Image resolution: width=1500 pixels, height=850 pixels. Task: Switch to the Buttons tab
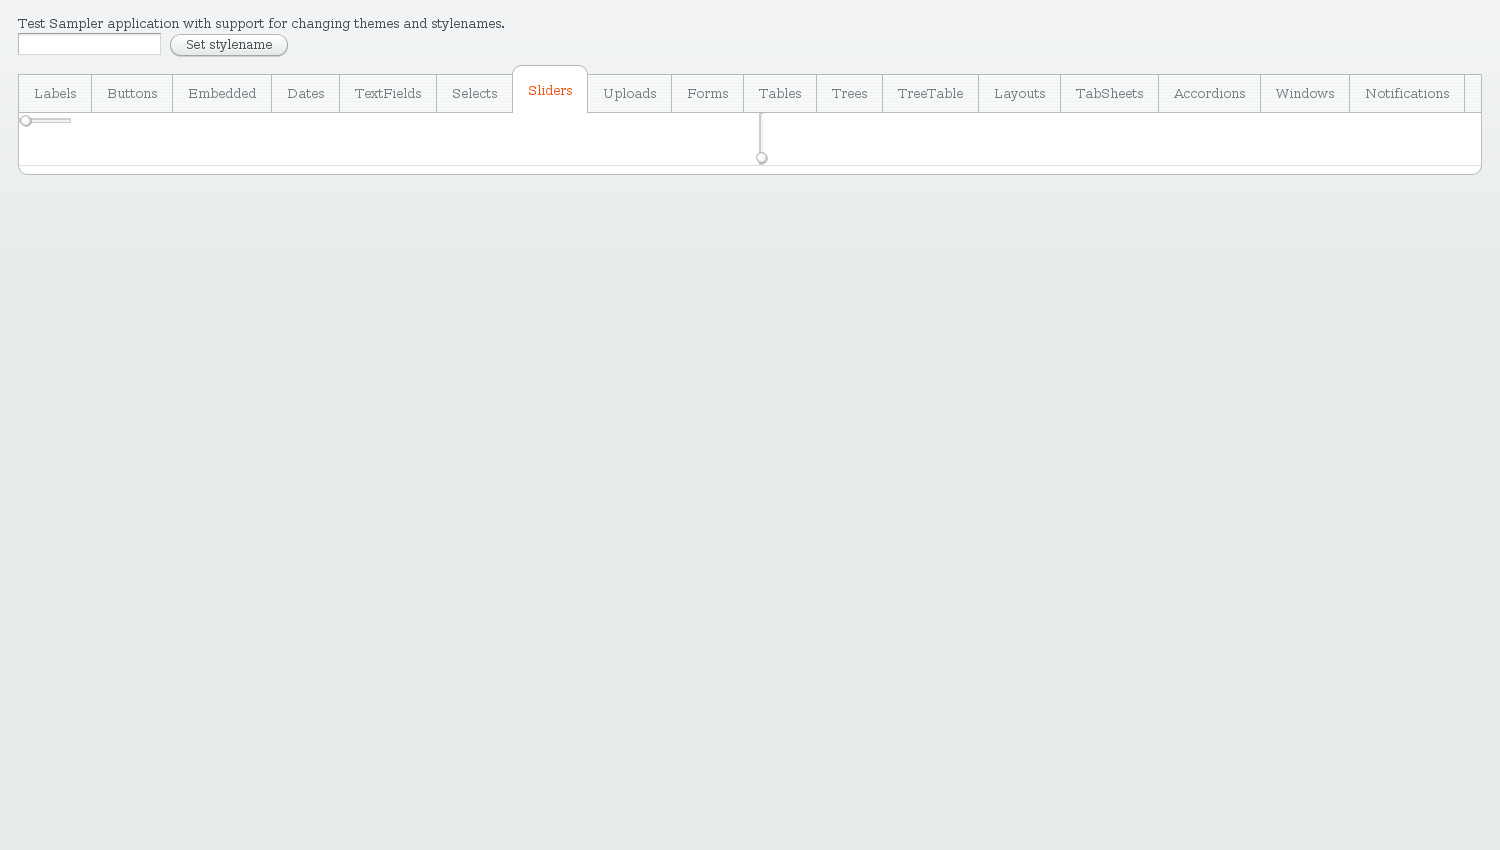click(x=132, y=93)
